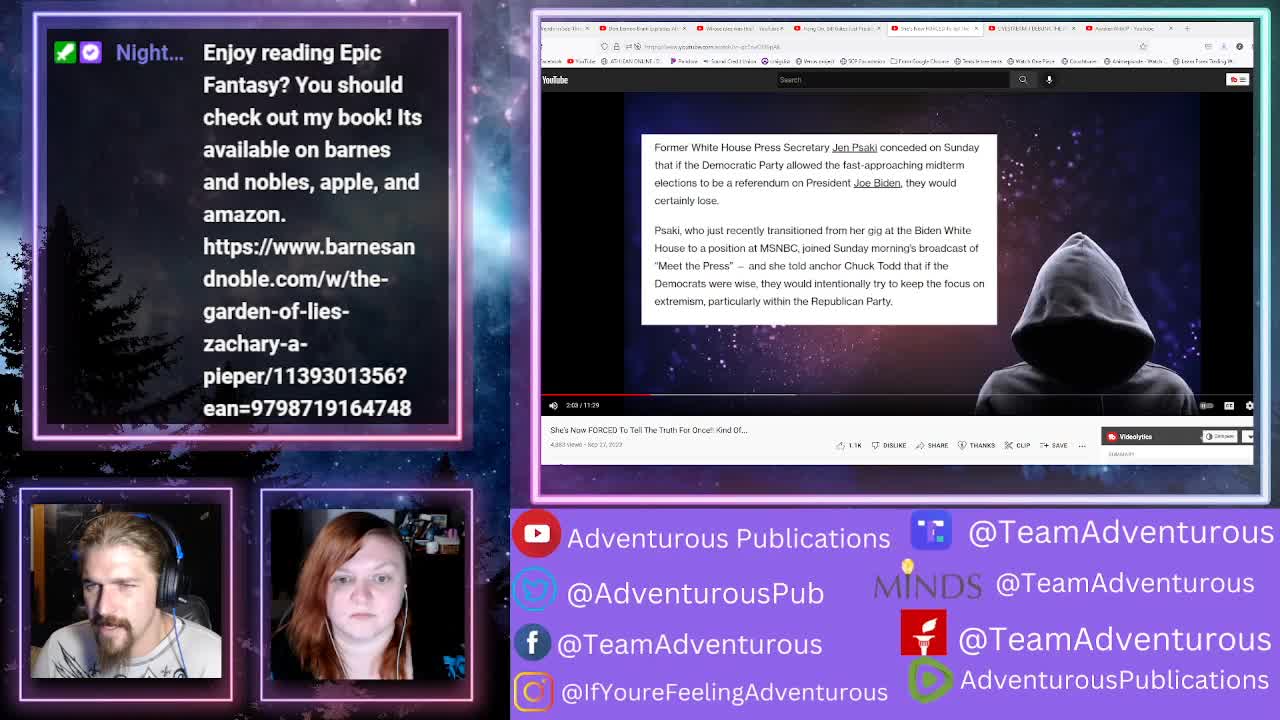This screenshot has height=720, width=1280.
Task: Open the Pandora bookmark
Action: 686,61
